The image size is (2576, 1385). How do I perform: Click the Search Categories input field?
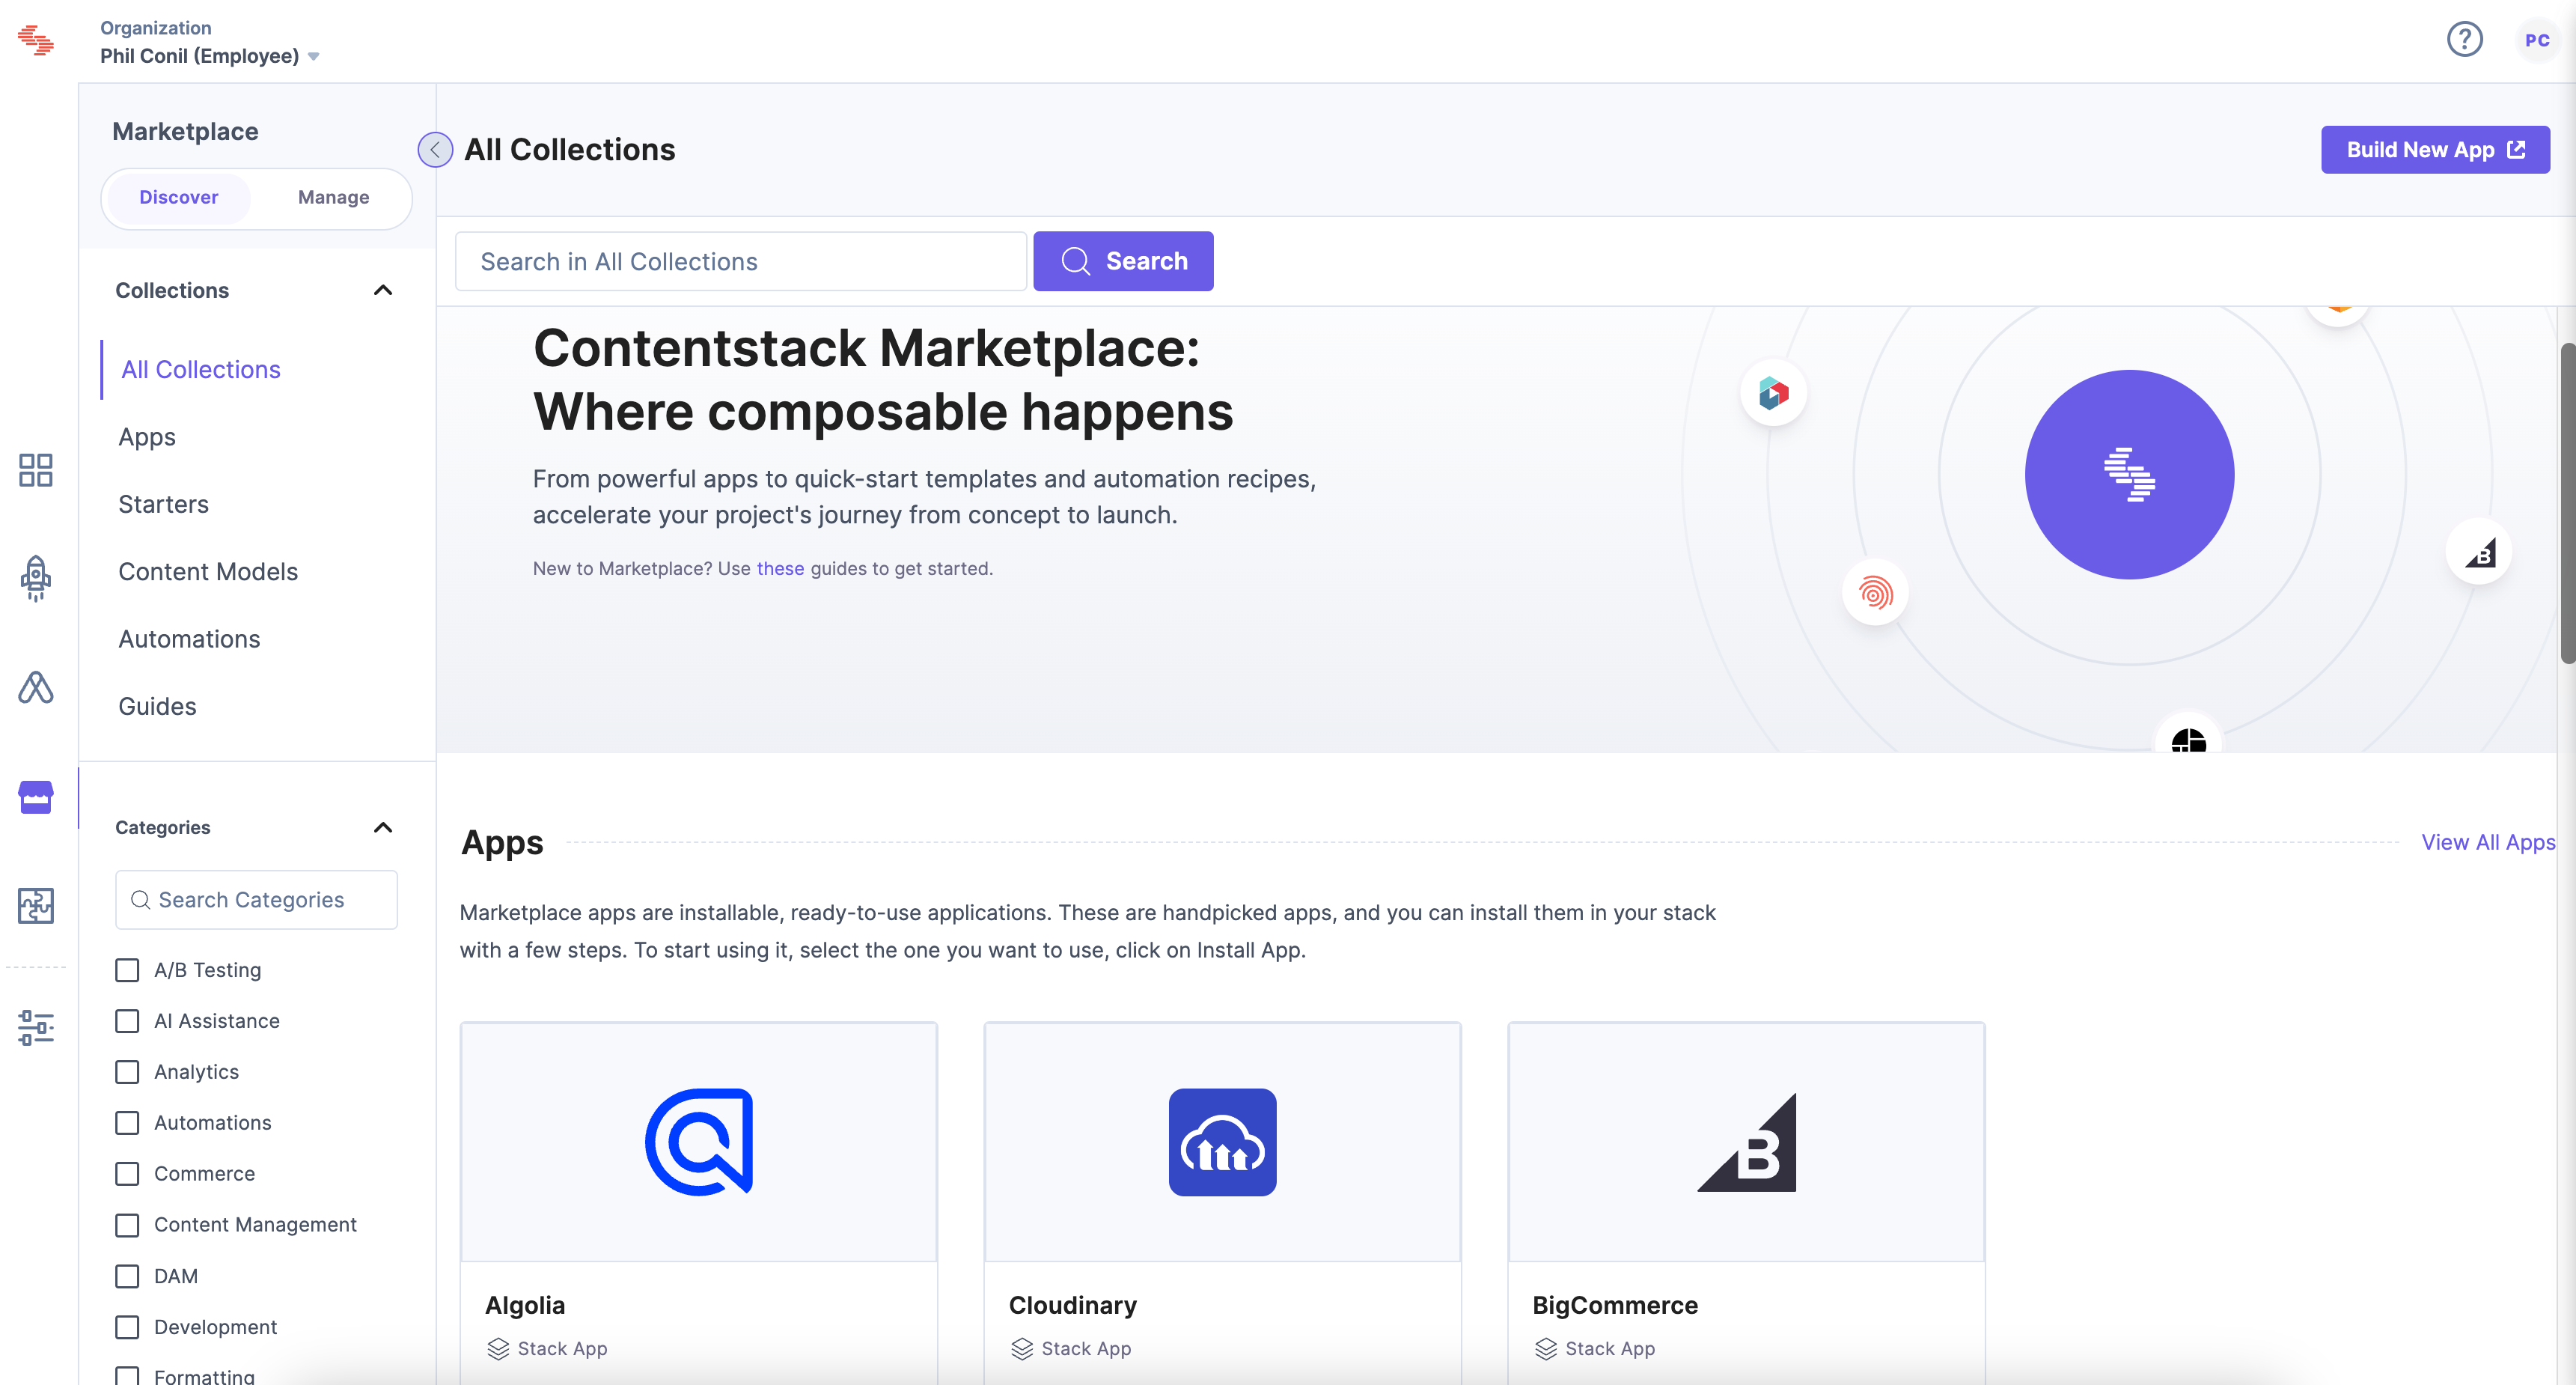(256, 899)
